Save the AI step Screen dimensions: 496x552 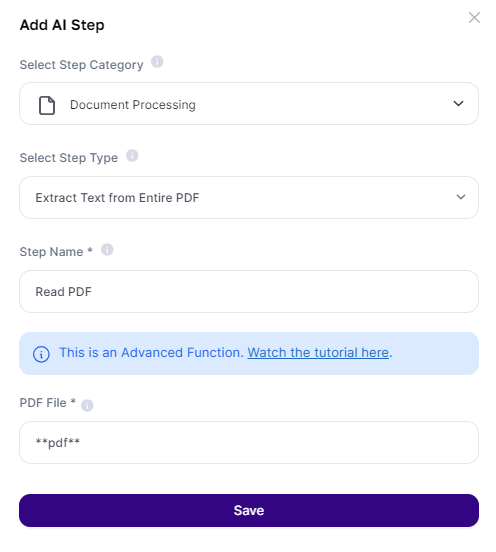tap(249, 510)
